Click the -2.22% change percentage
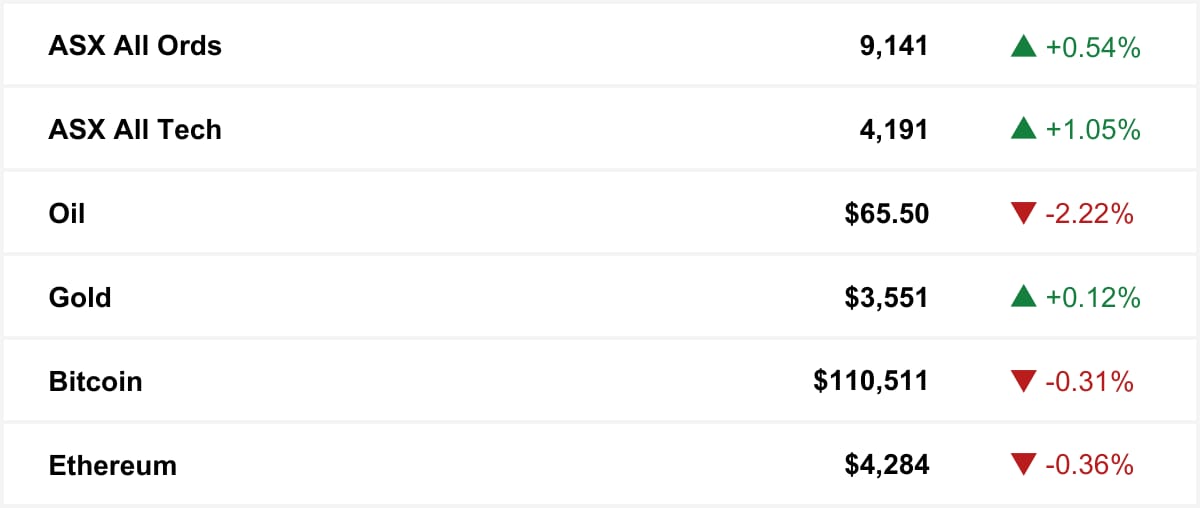 [x=1090, y=214]
